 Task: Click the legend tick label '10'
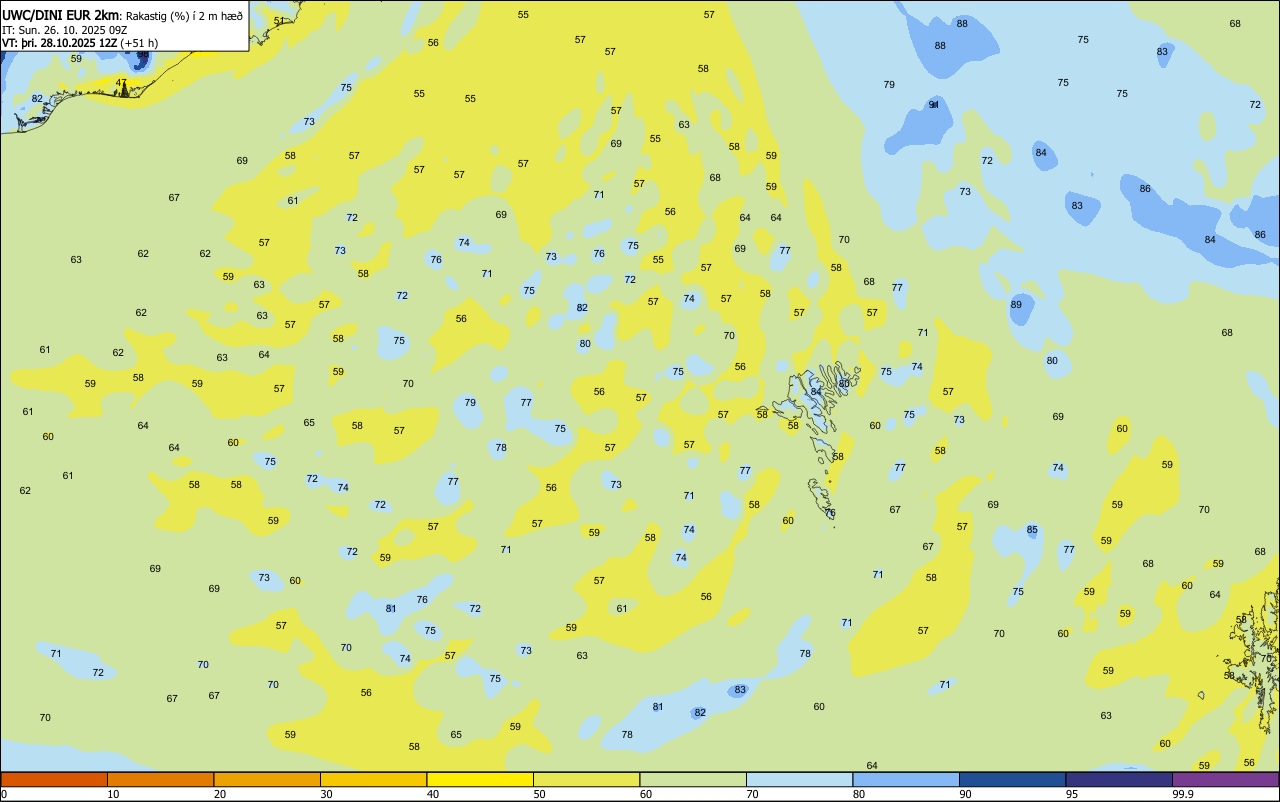(113, 794)
